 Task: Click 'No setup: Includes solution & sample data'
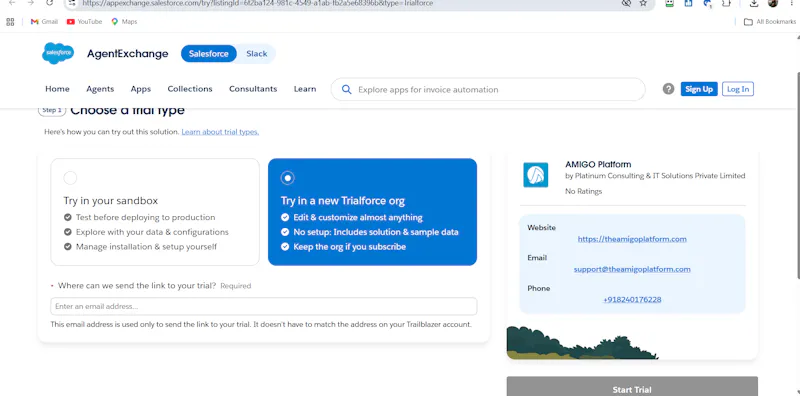click(376, 232)
